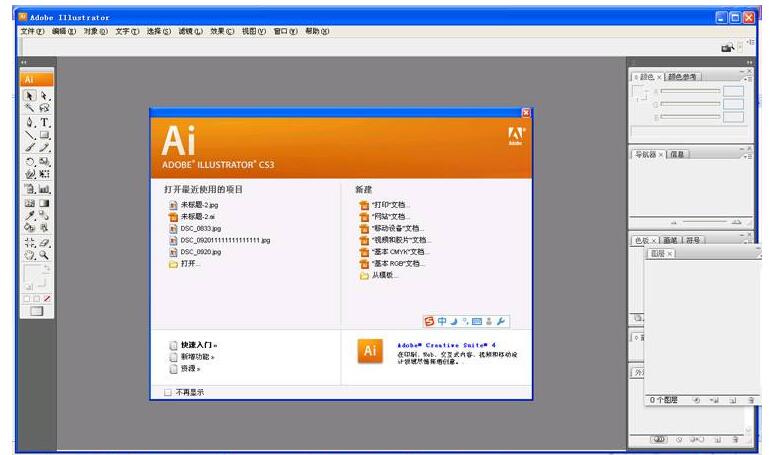Select the Pen tool

(30, 122)
